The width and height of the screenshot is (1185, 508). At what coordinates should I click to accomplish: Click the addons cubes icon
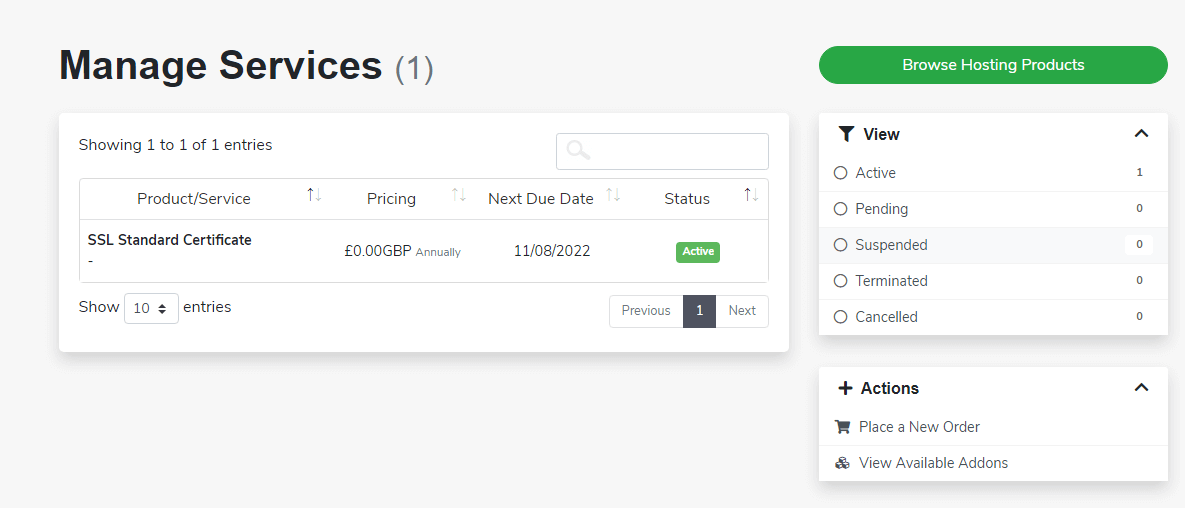[x=842, y=463]
